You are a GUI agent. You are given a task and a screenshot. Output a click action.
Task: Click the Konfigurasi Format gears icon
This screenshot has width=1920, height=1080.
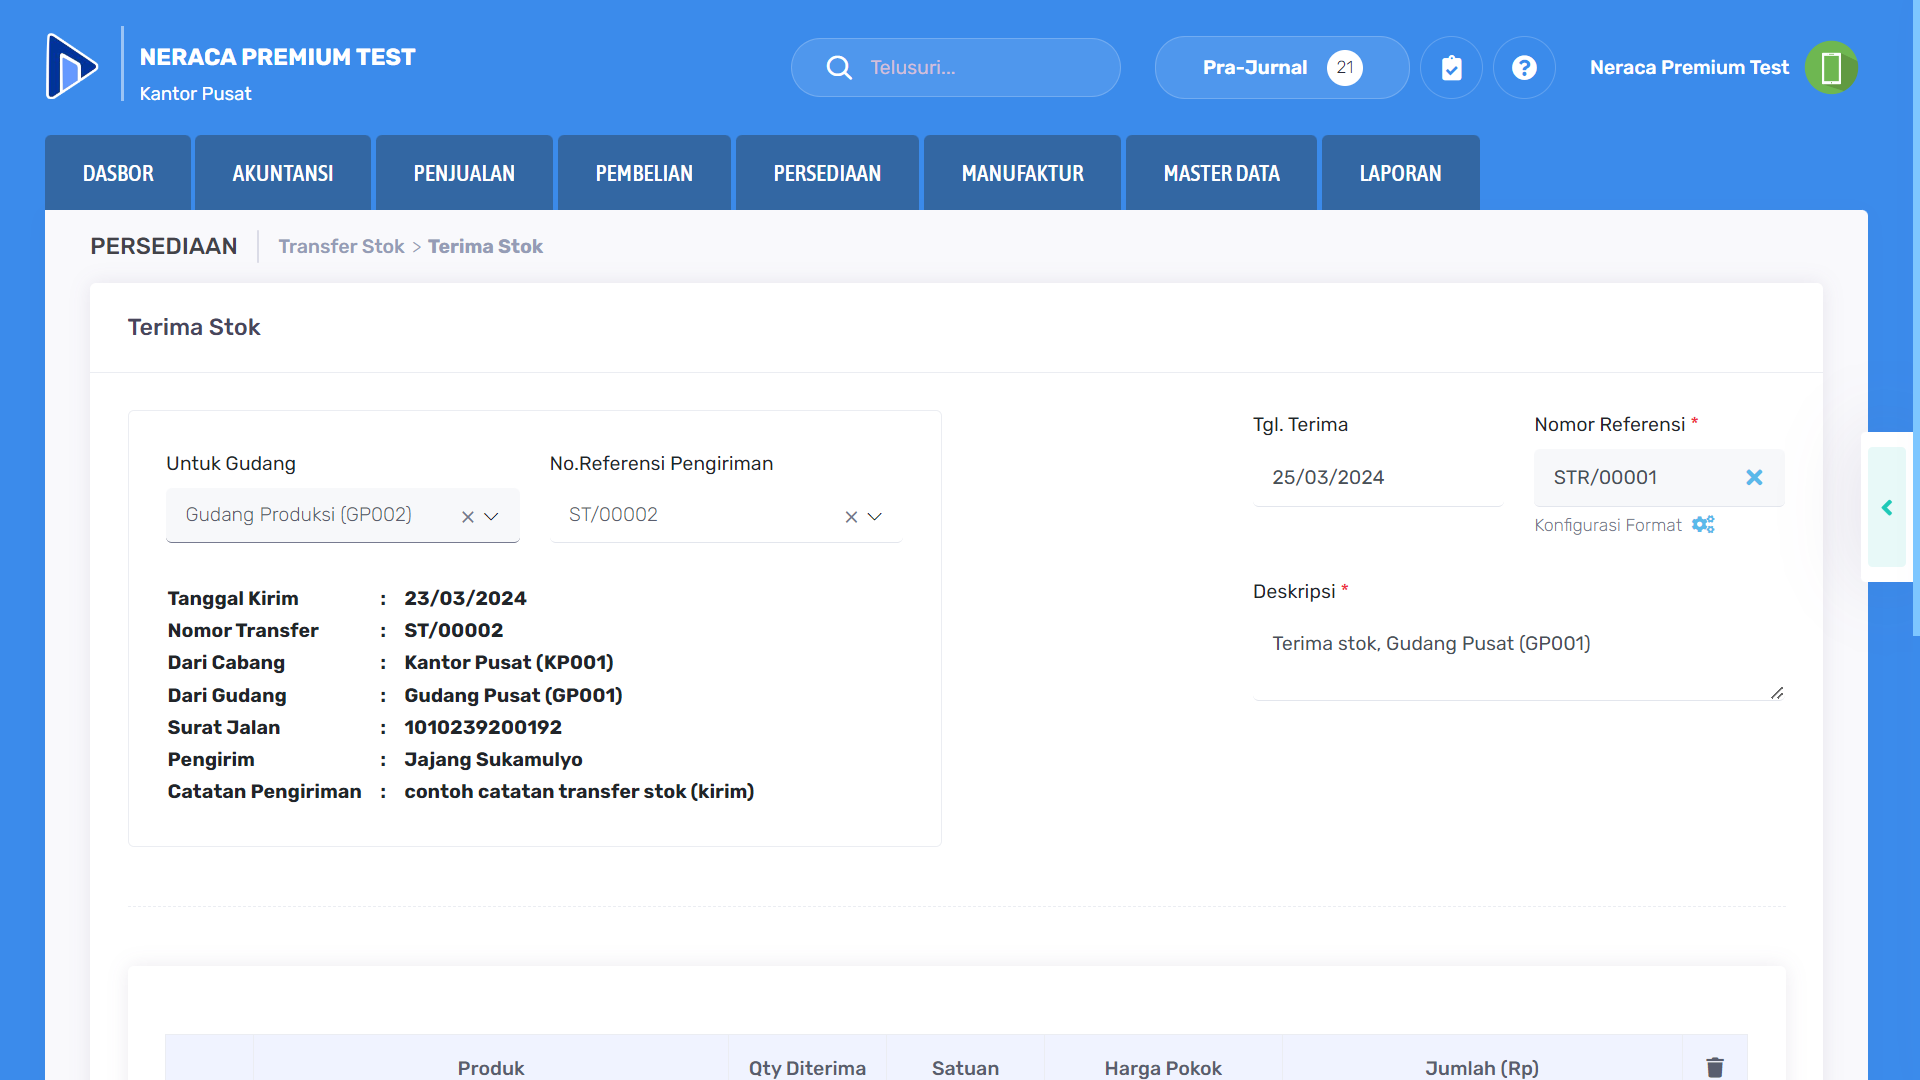point(1703,525)
